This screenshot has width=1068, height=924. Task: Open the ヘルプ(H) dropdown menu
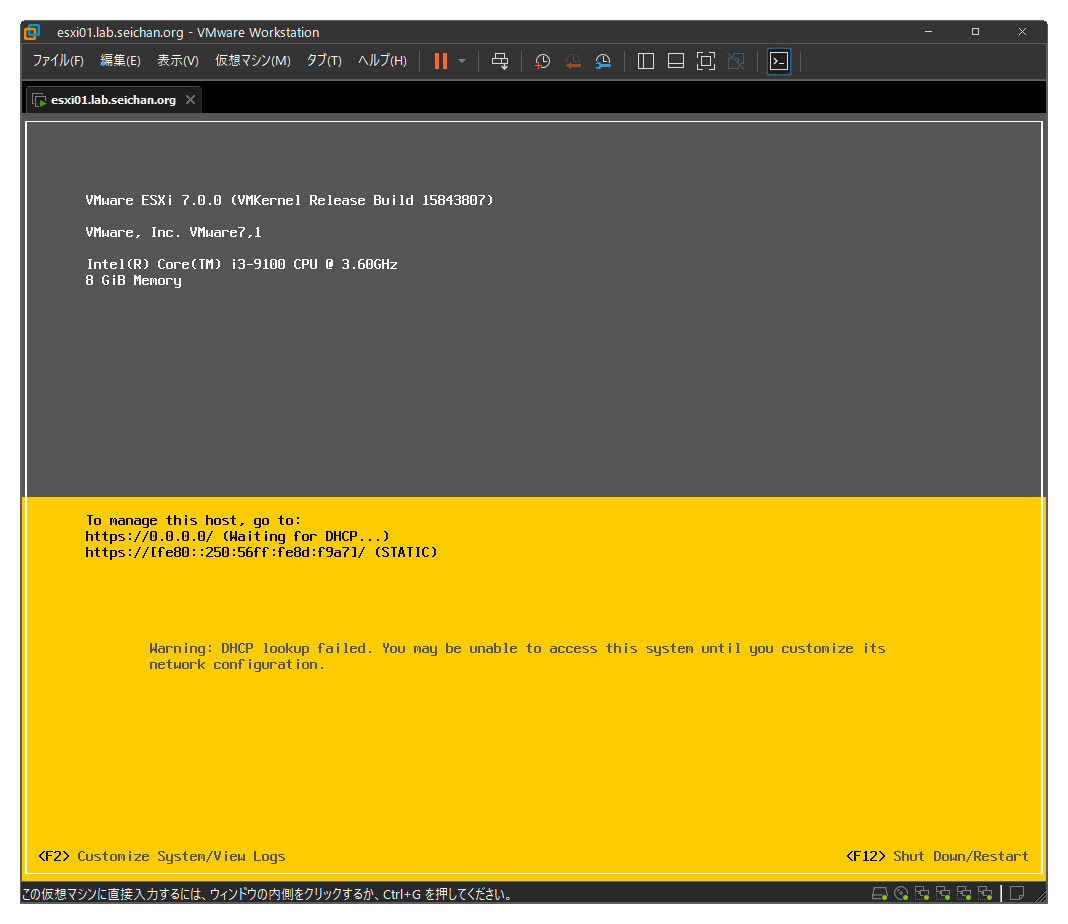pos(382,61)
